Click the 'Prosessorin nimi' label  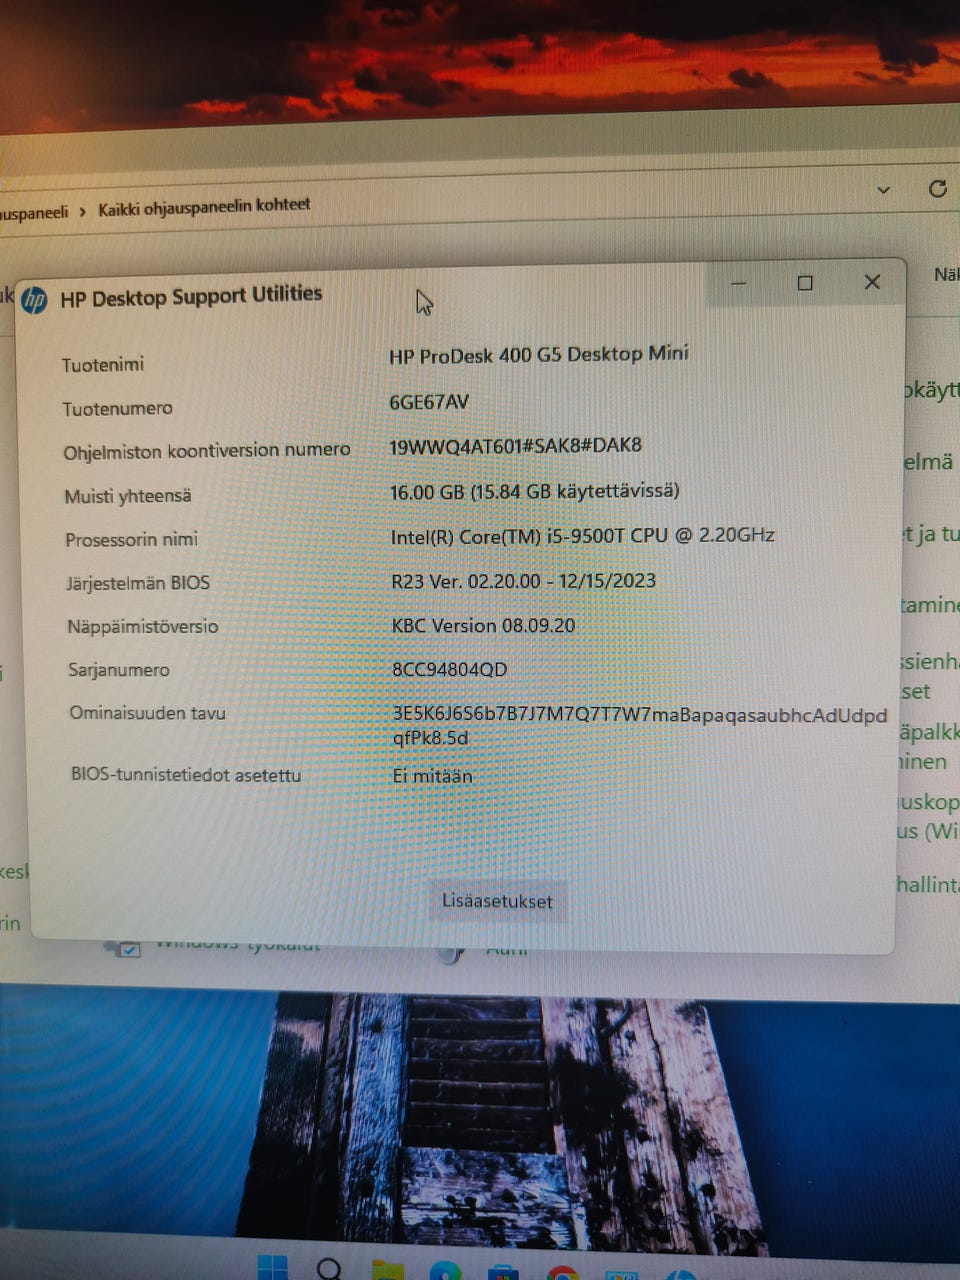pyautogui.click(x=132, y=540)
